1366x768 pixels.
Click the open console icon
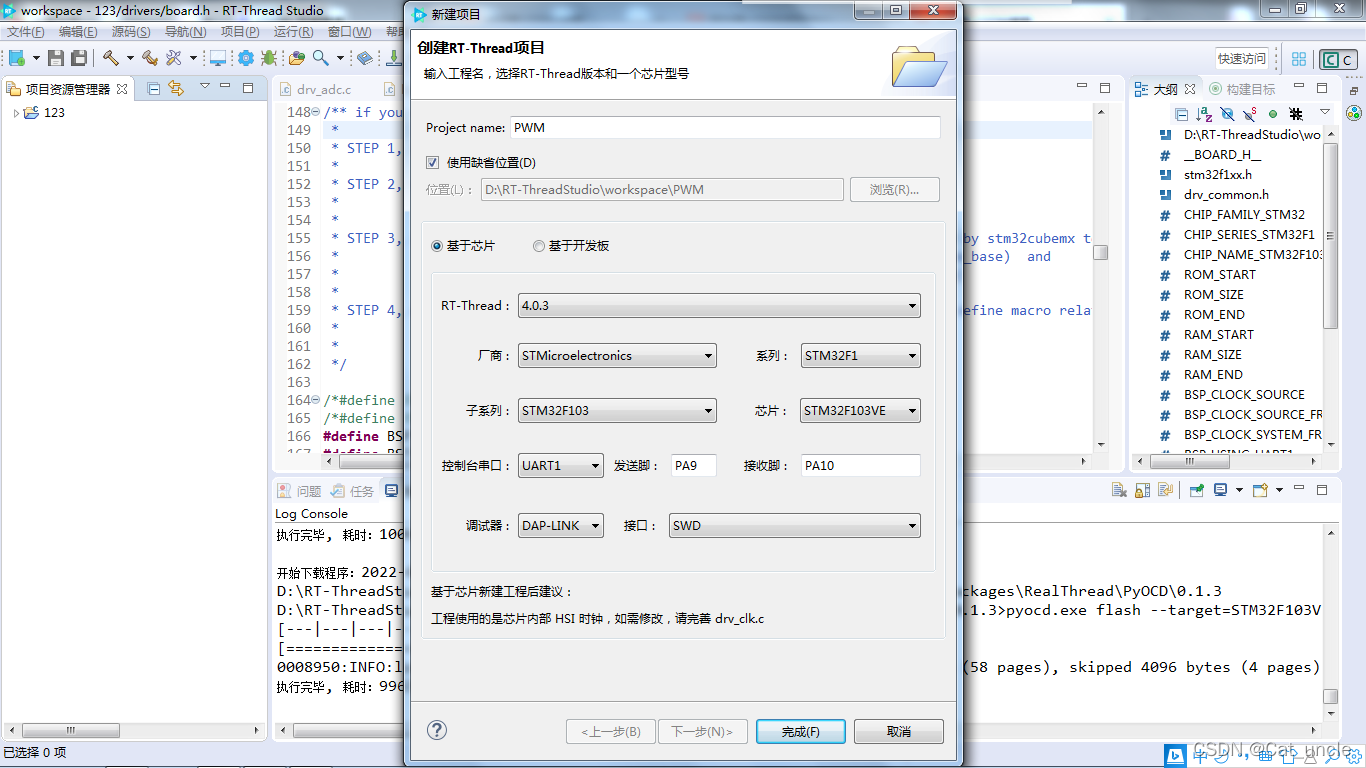pyautogui.click(x=1260, y=490)
